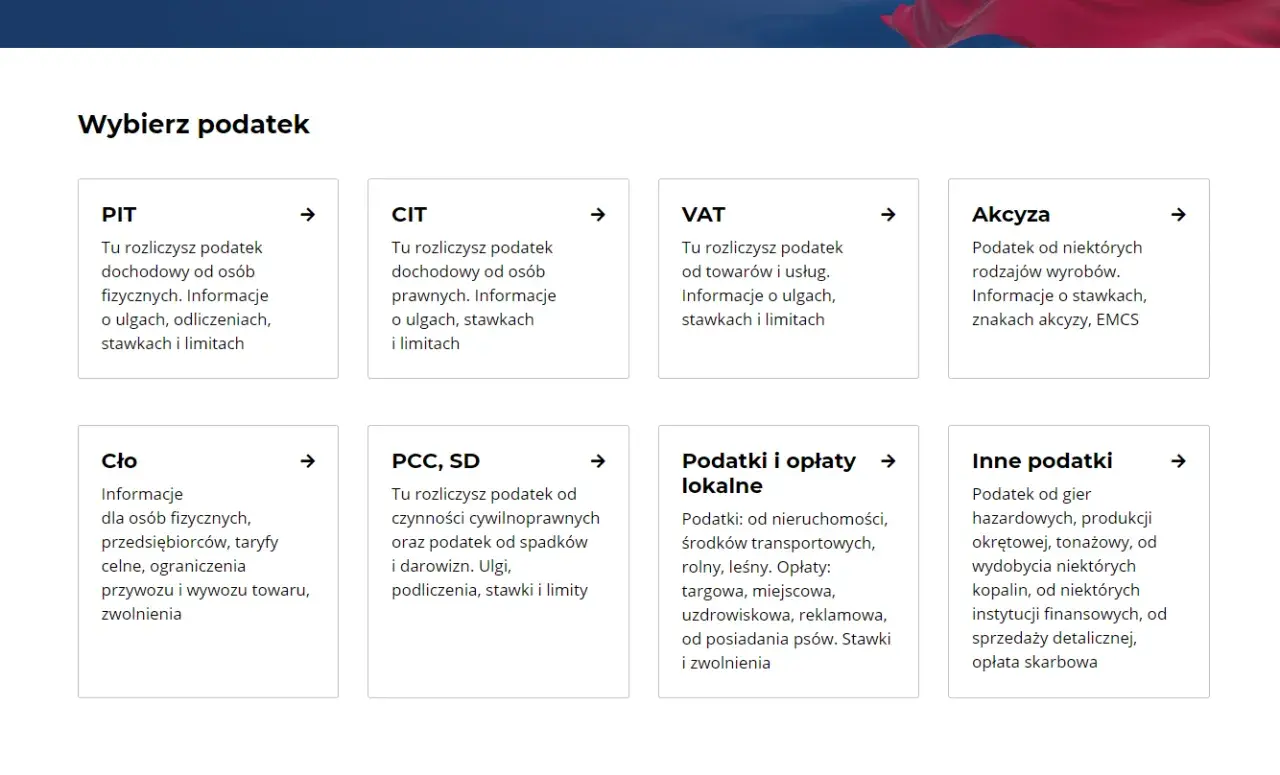Screen dimensions: 1280x775
Task: Click the Inne podatki description about opłata skarbowa
Action: [1069, 578]
